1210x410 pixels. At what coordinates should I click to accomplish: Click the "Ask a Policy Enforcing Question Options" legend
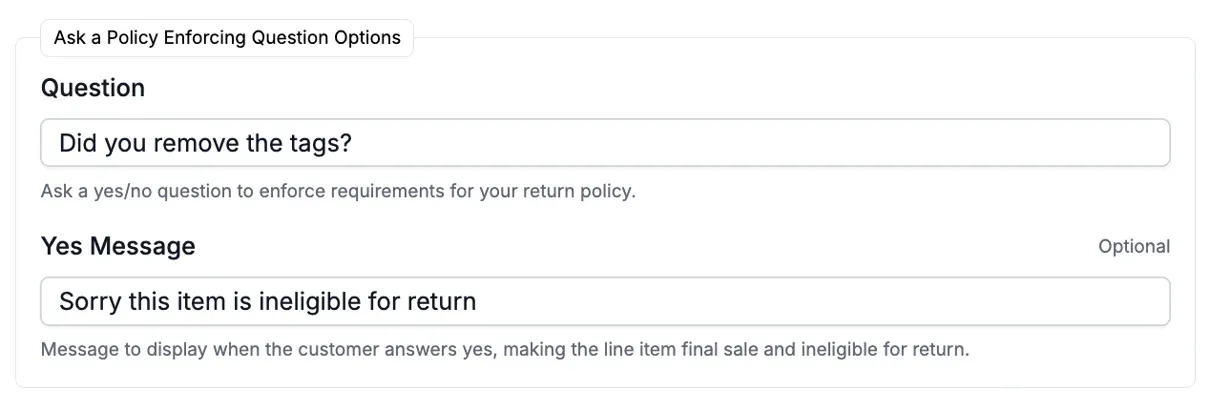227,38
